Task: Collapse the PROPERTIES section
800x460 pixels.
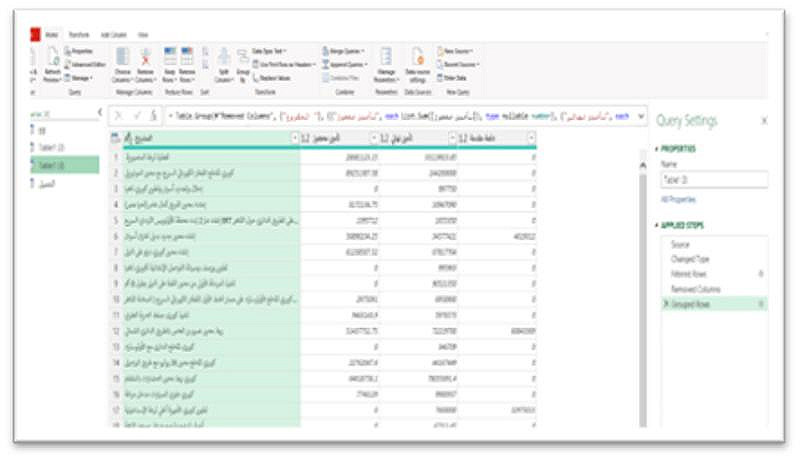Action: [x=657, y=149]
